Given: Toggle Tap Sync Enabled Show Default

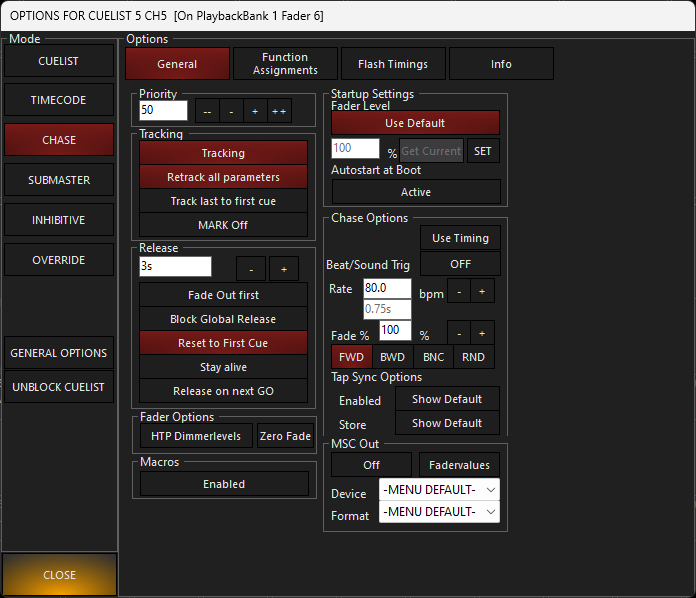Looking at the screenshot, I should coord(447,399).
